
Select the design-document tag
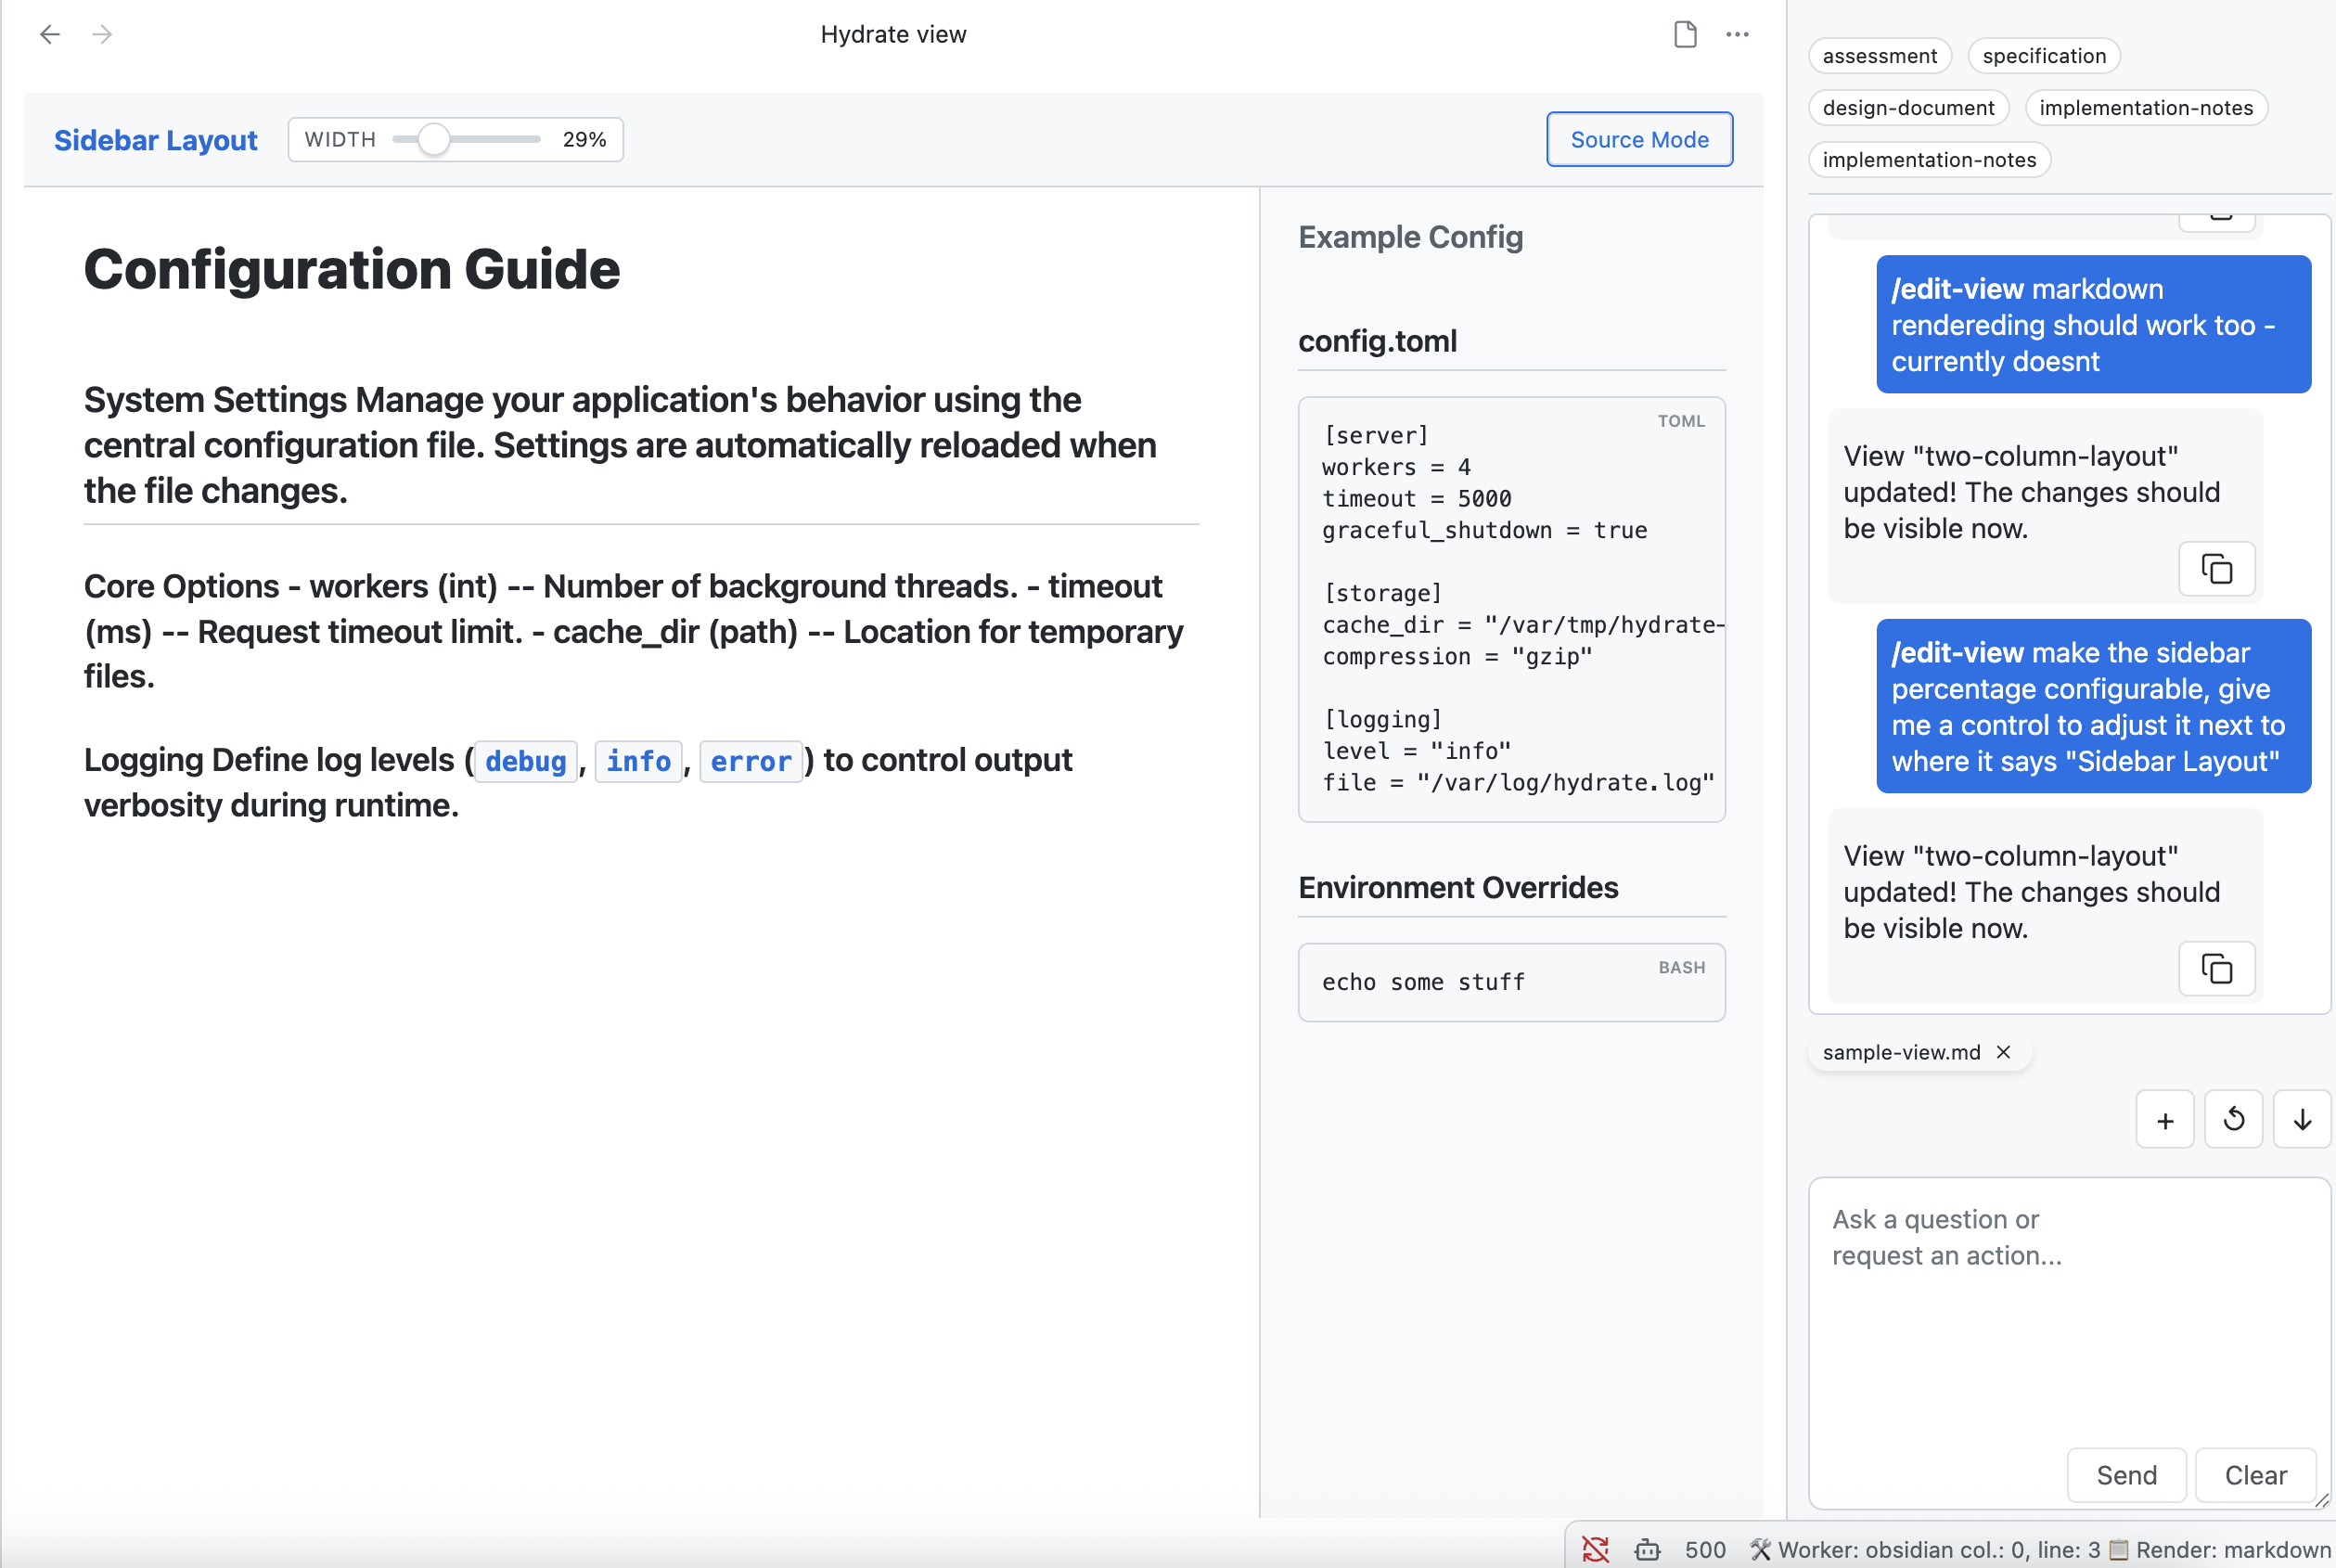(1908, 107)
